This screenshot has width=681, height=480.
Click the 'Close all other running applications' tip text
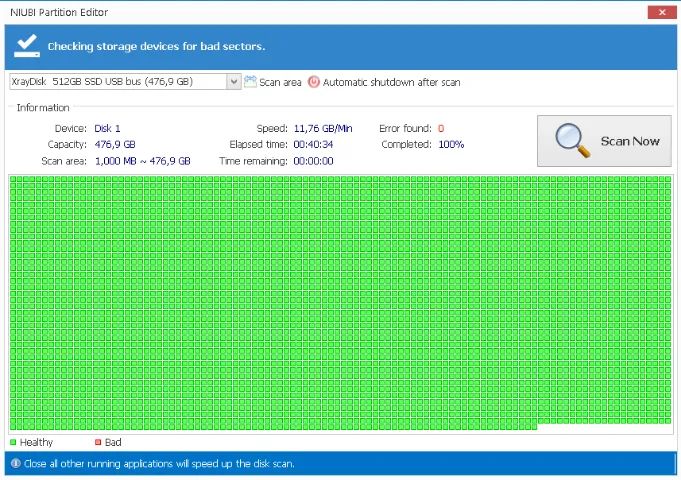159,463
